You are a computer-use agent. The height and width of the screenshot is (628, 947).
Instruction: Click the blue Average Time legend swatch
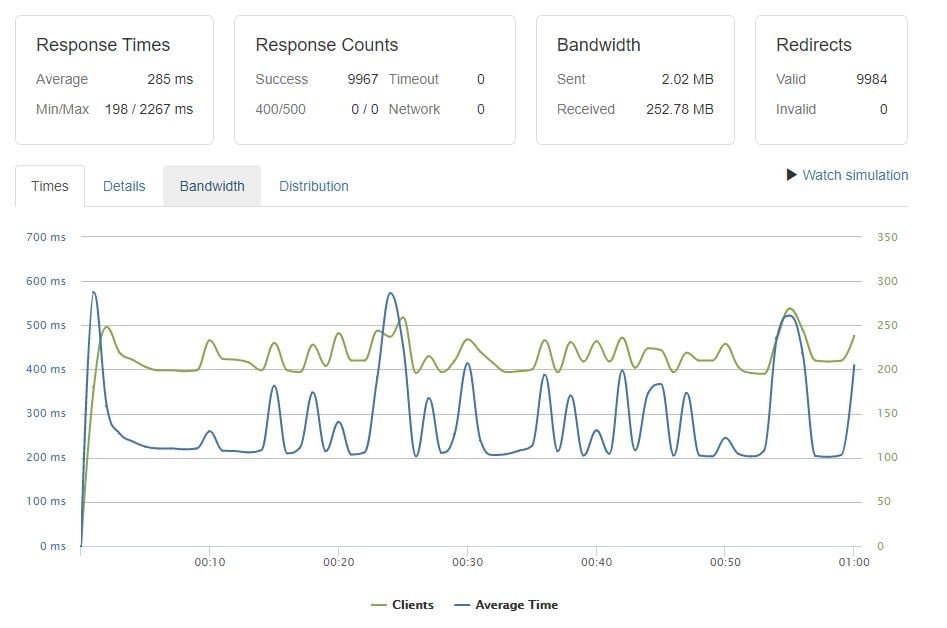click(462, 605)
